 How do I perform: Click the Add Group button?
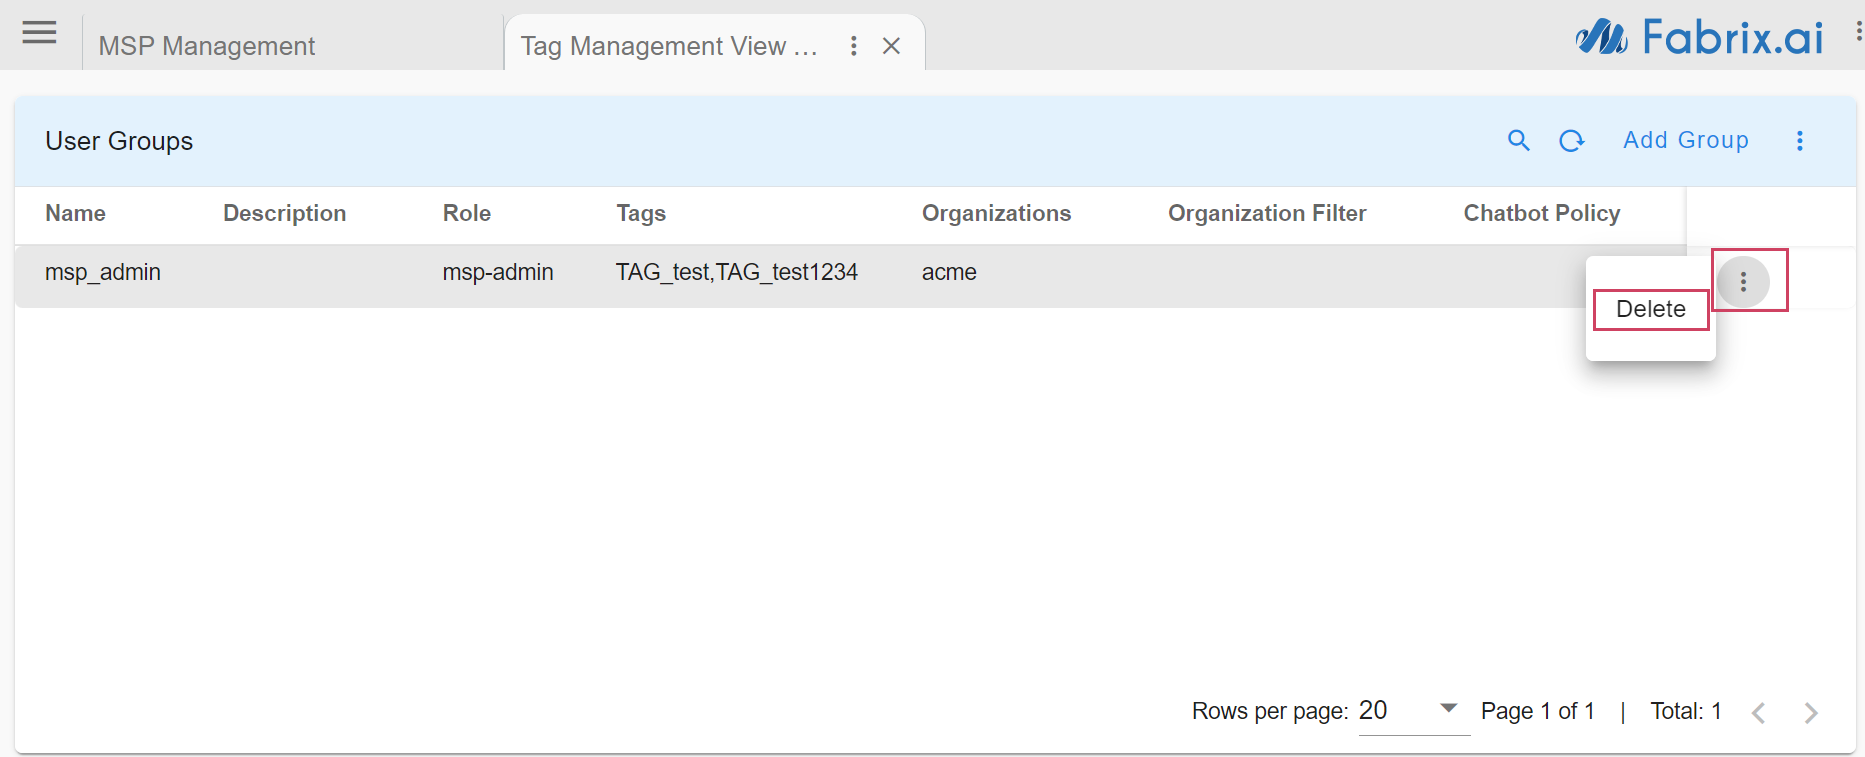tap(1685, 141)
